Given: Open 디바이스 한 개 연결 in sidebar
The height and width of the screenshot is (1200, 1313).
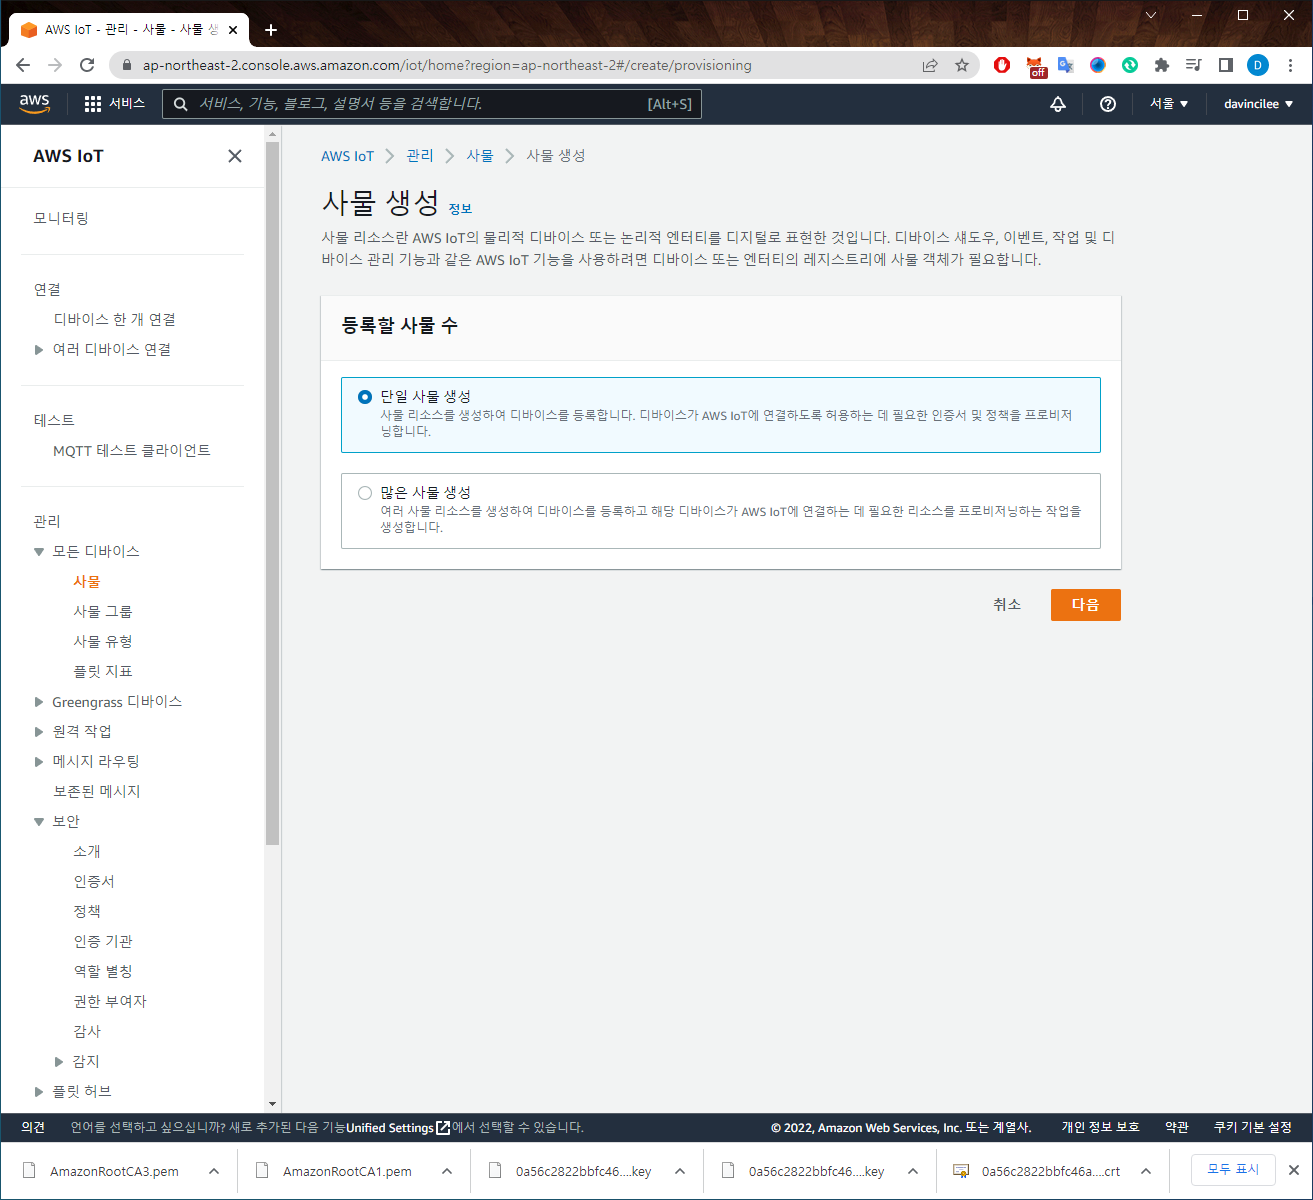Looking at the screenshot, I should click(x=114, y=319).
